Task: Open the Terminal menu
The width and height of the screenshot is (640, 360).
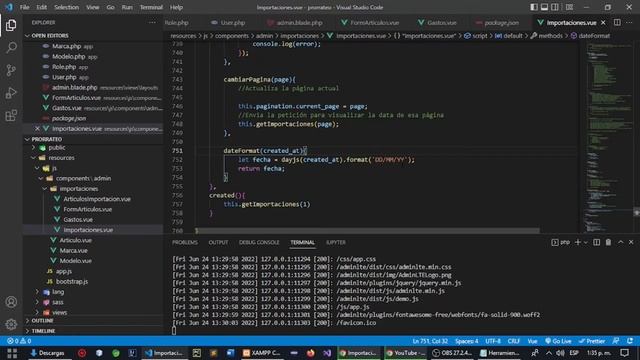Action: pyautogui.click(x=151, y=7)
